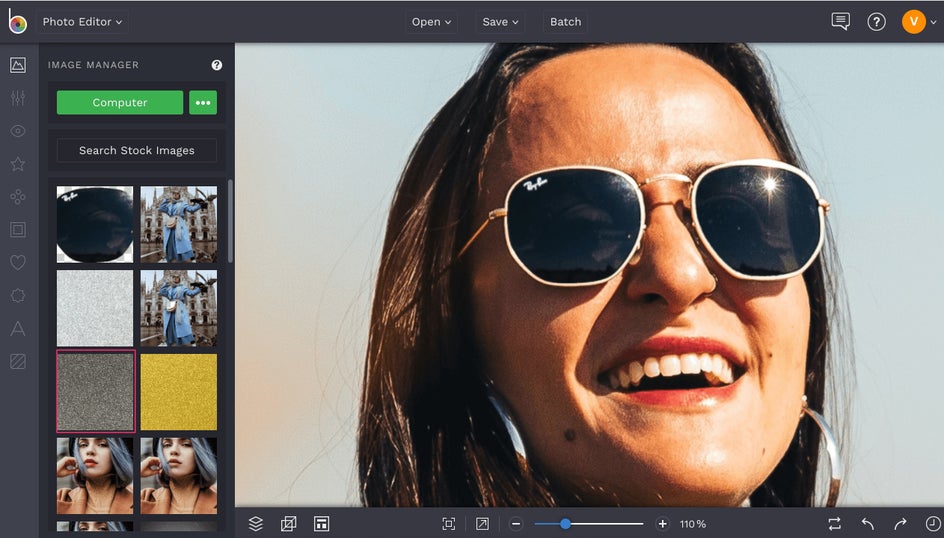This screenshot has height=538, width=944.
Task: Click the fit-to-screen icon
Action: pyautogui.click(x=449, y=523)
